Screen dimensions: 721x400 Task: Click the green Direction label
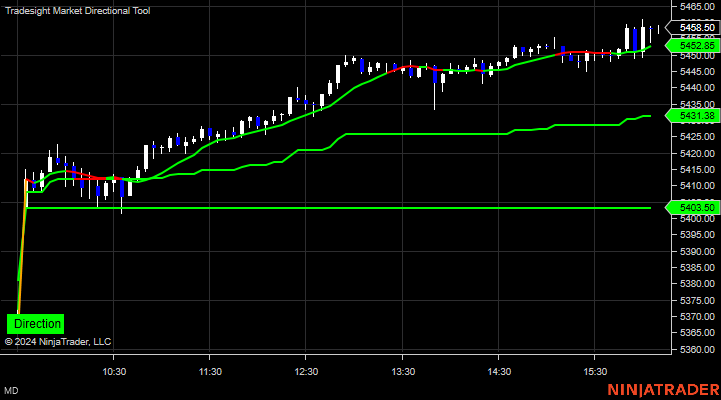[35, 324]
